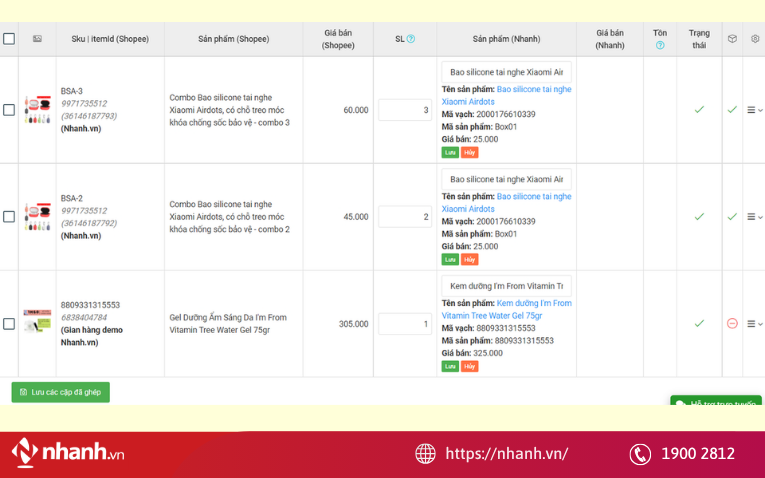Open the BSA-2 product thumbnail

[37, 217]
